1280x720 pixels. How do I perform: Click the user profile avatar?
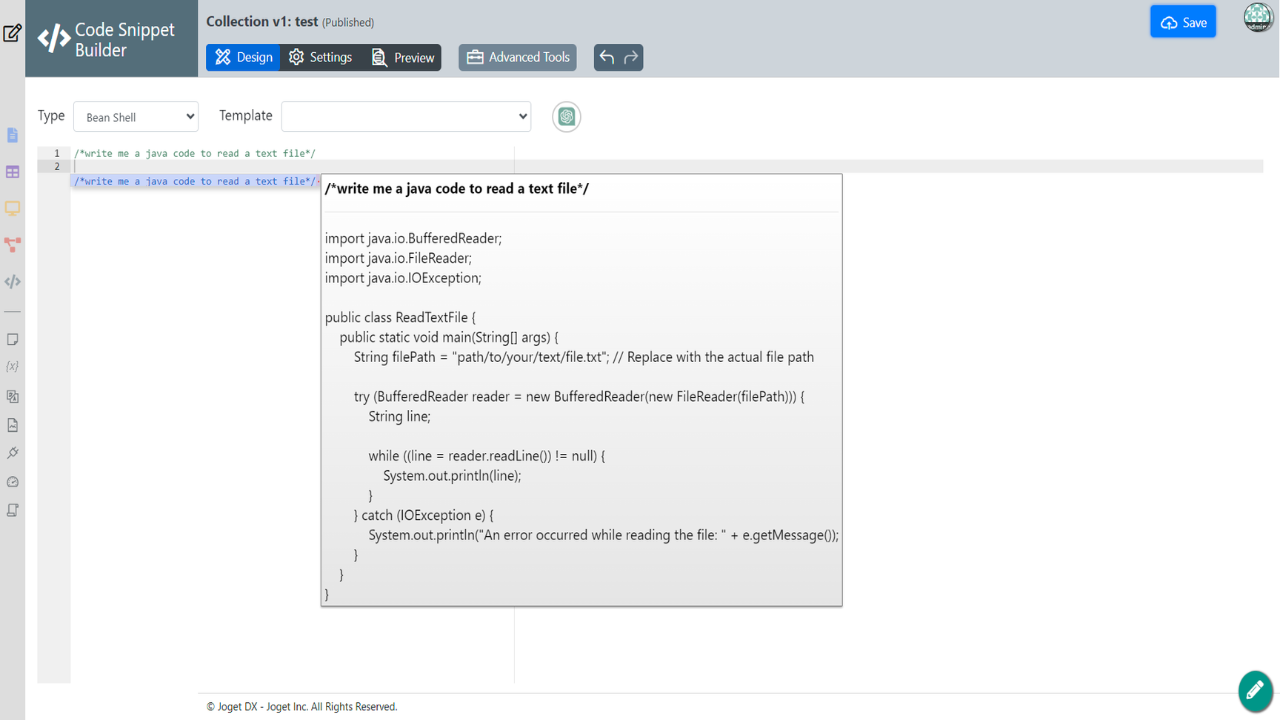click(x=1257, y=19)
